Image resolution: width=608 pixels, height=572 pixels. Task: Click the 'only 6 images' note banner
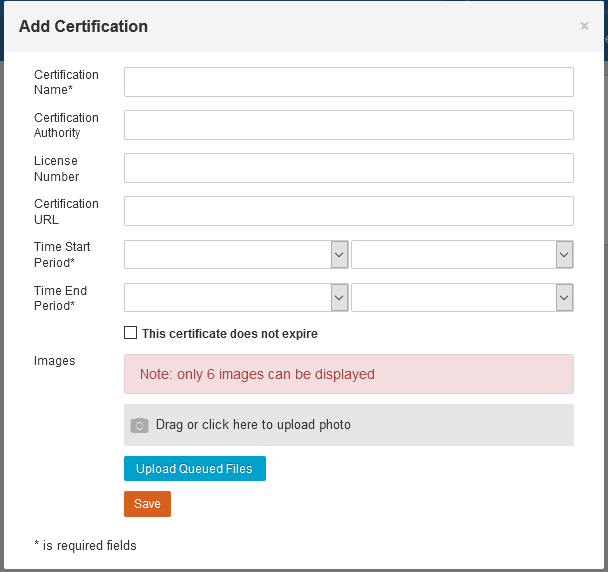348,374
